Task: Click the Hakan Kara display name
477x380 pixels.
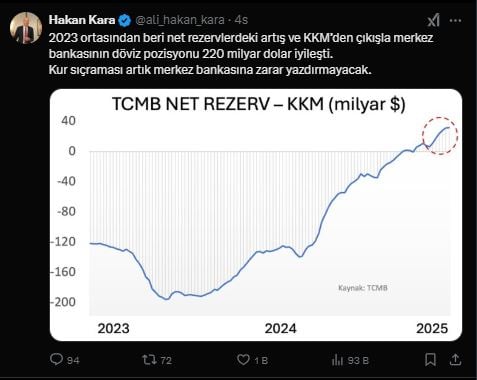Action: click(x=82, y=20)
